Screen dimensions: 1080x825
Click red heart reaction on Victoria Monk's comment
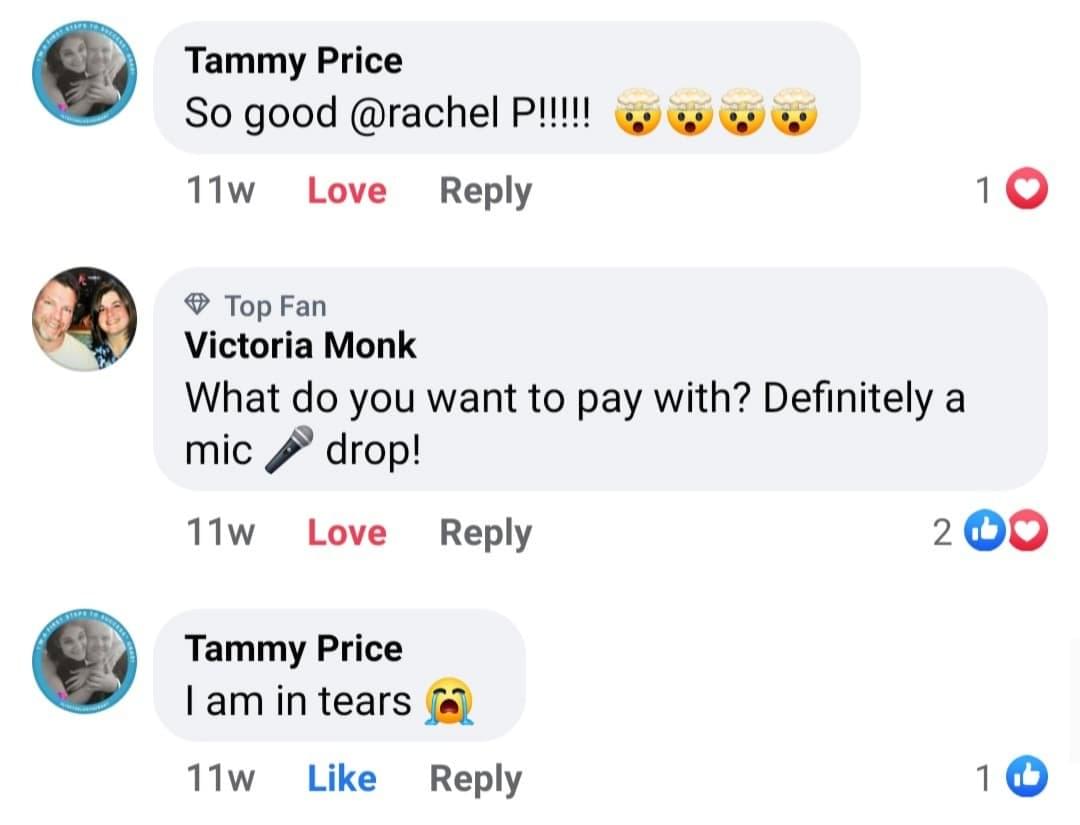1028,533
